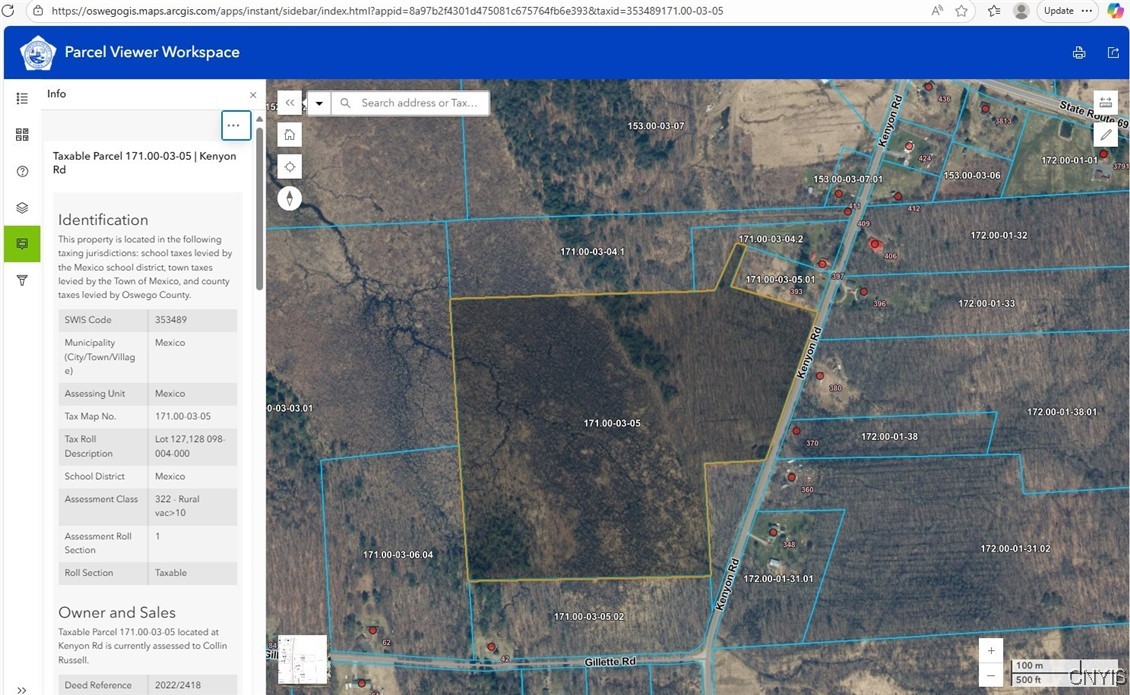
Task: Open the basemap gallery grid icon
Action: tap(22, 135)
